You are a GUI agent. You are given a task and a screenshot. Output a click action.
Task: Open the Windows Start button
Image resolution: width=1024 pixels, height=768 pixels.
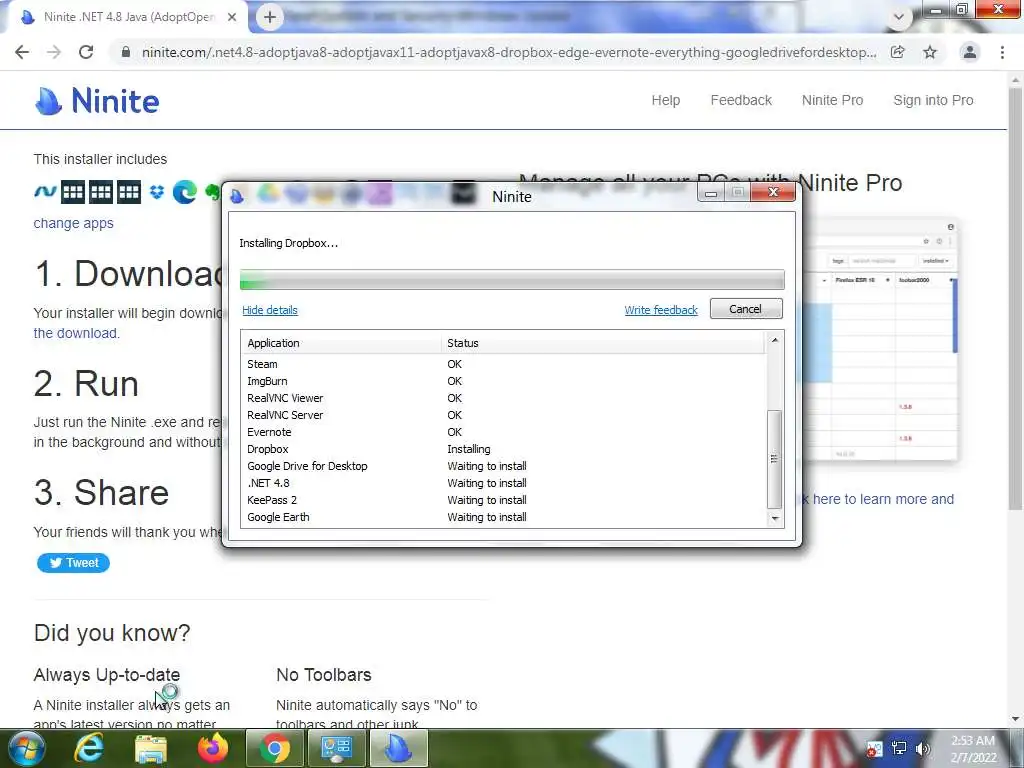tap(25, 749)
